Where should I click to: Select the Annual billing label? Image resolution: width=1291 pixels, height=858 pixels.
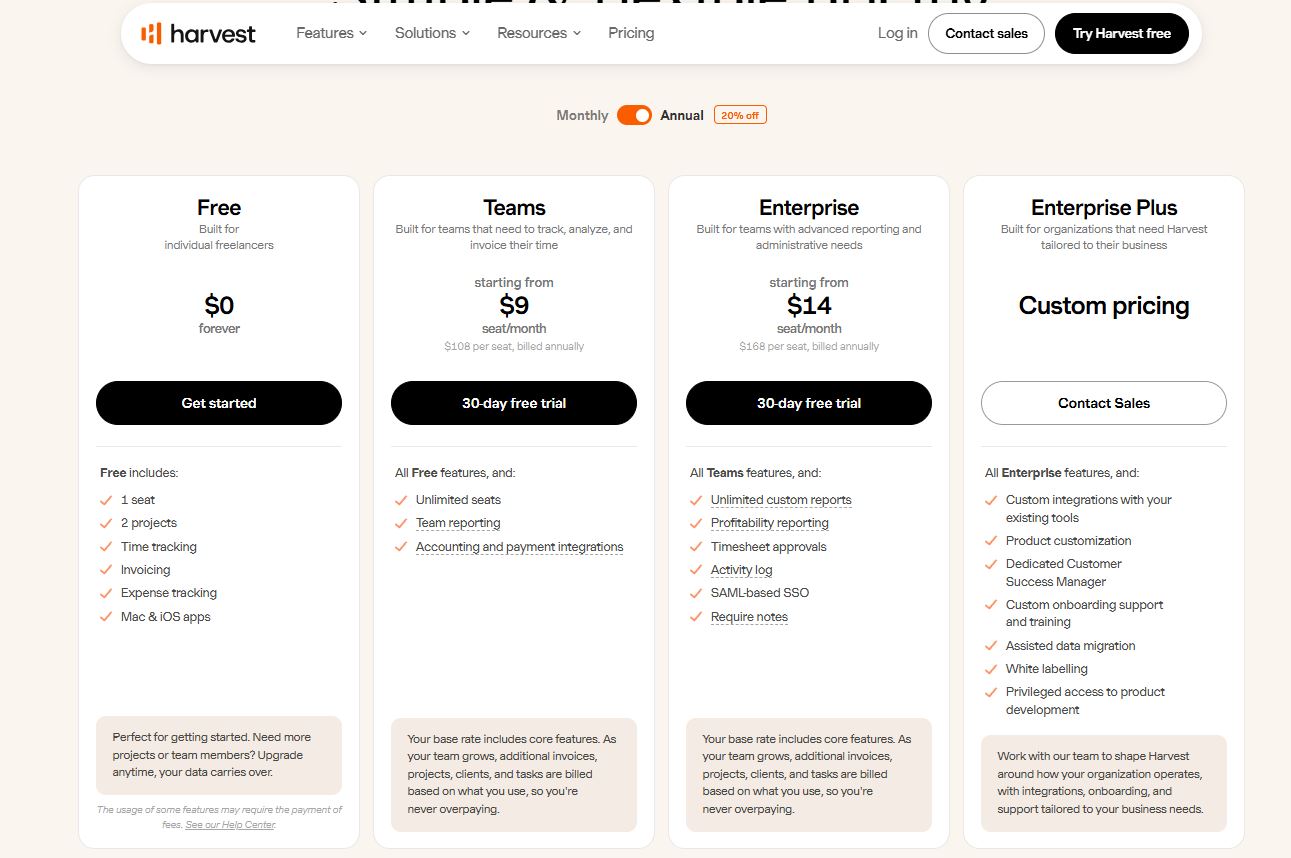click(682, 115)
